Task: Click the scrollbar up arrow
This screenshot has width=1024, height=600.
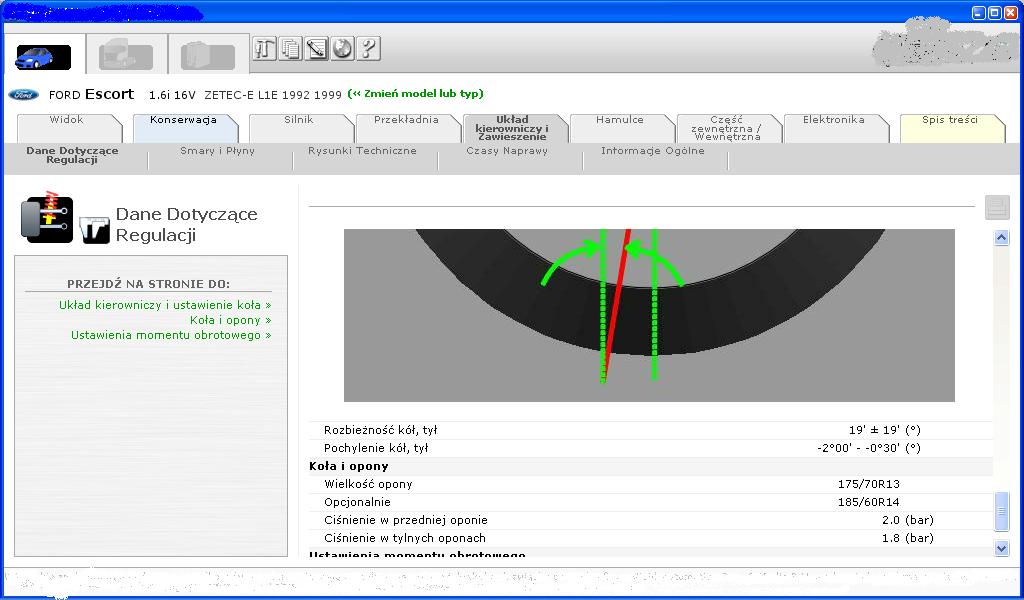Action: click(x=1002, y=238)
